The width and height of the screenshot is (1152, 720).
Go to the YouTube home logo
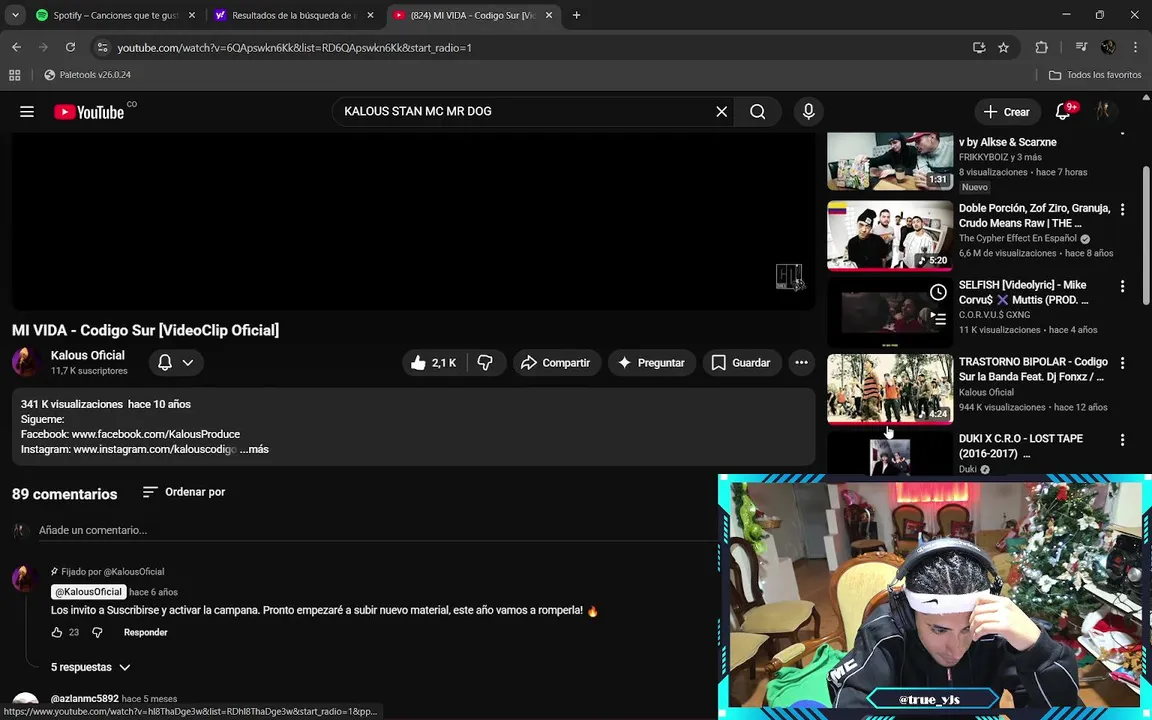(x=89, y=112)
